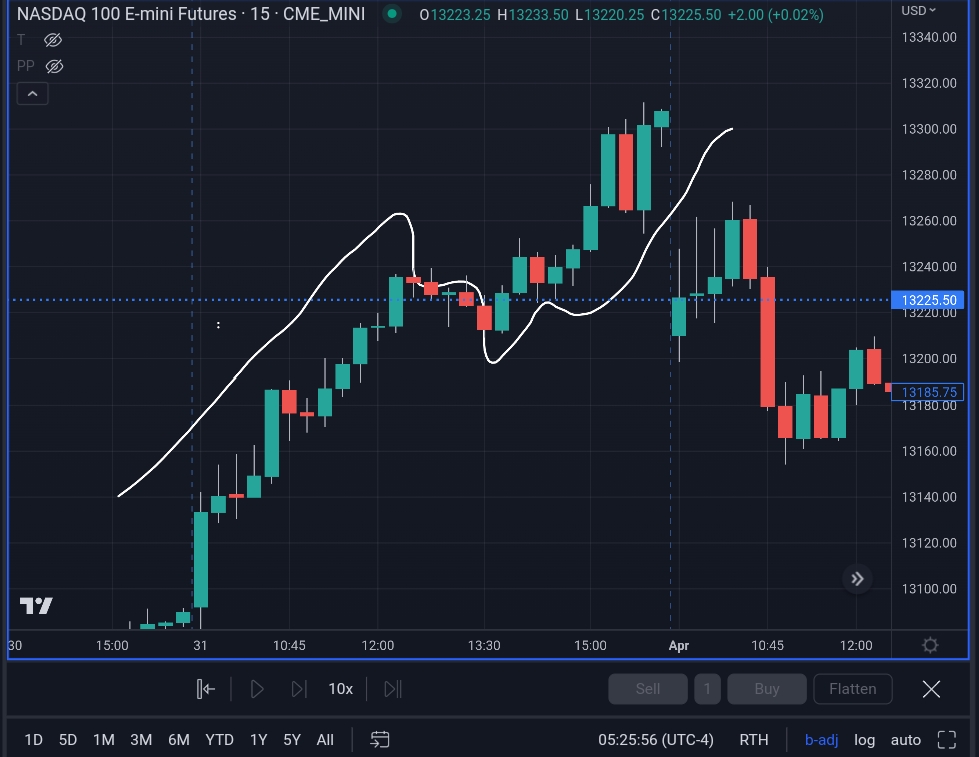Screen dimensions: 979x757
Task: Click the Flatten button
Action: coord(853,689)
